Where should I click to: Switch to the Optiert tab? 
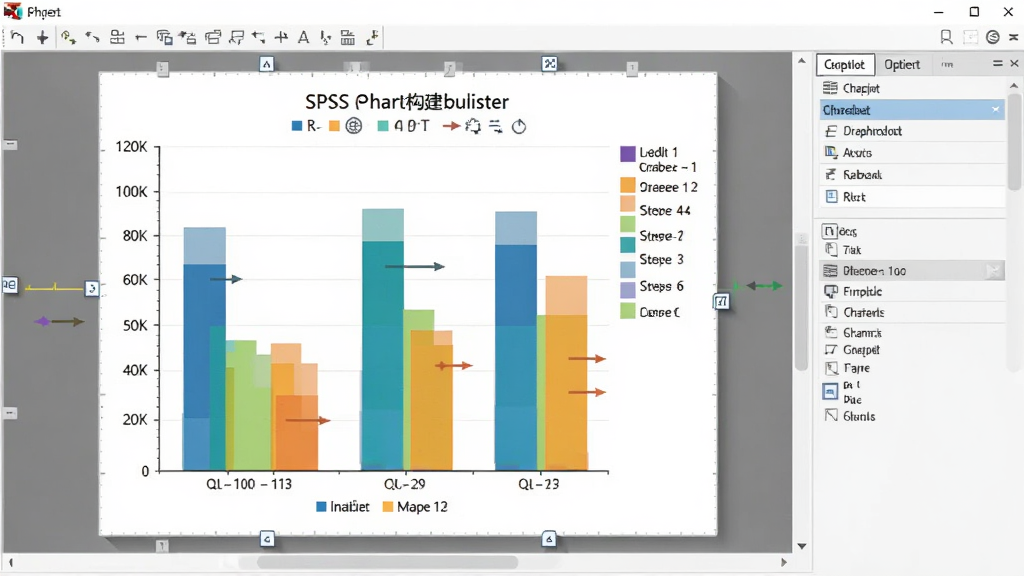pos(902,65)
